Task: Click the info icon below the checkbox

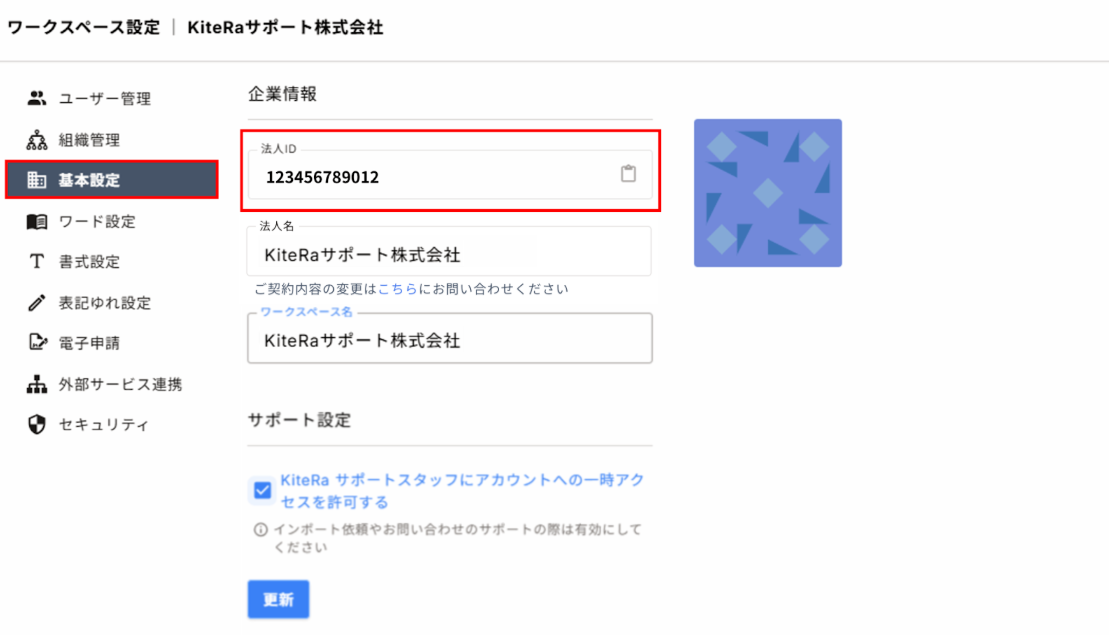Action: point(261,529)
